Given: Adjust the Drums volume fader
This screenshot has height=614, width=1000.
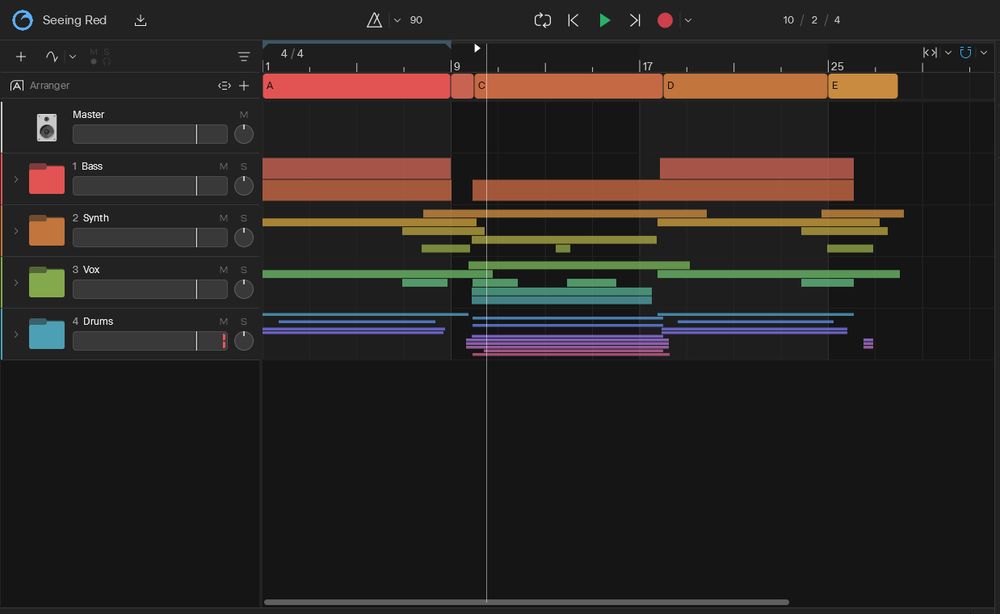Looking at the screenshot, I should pyautogui.click(x=150, y=340).
